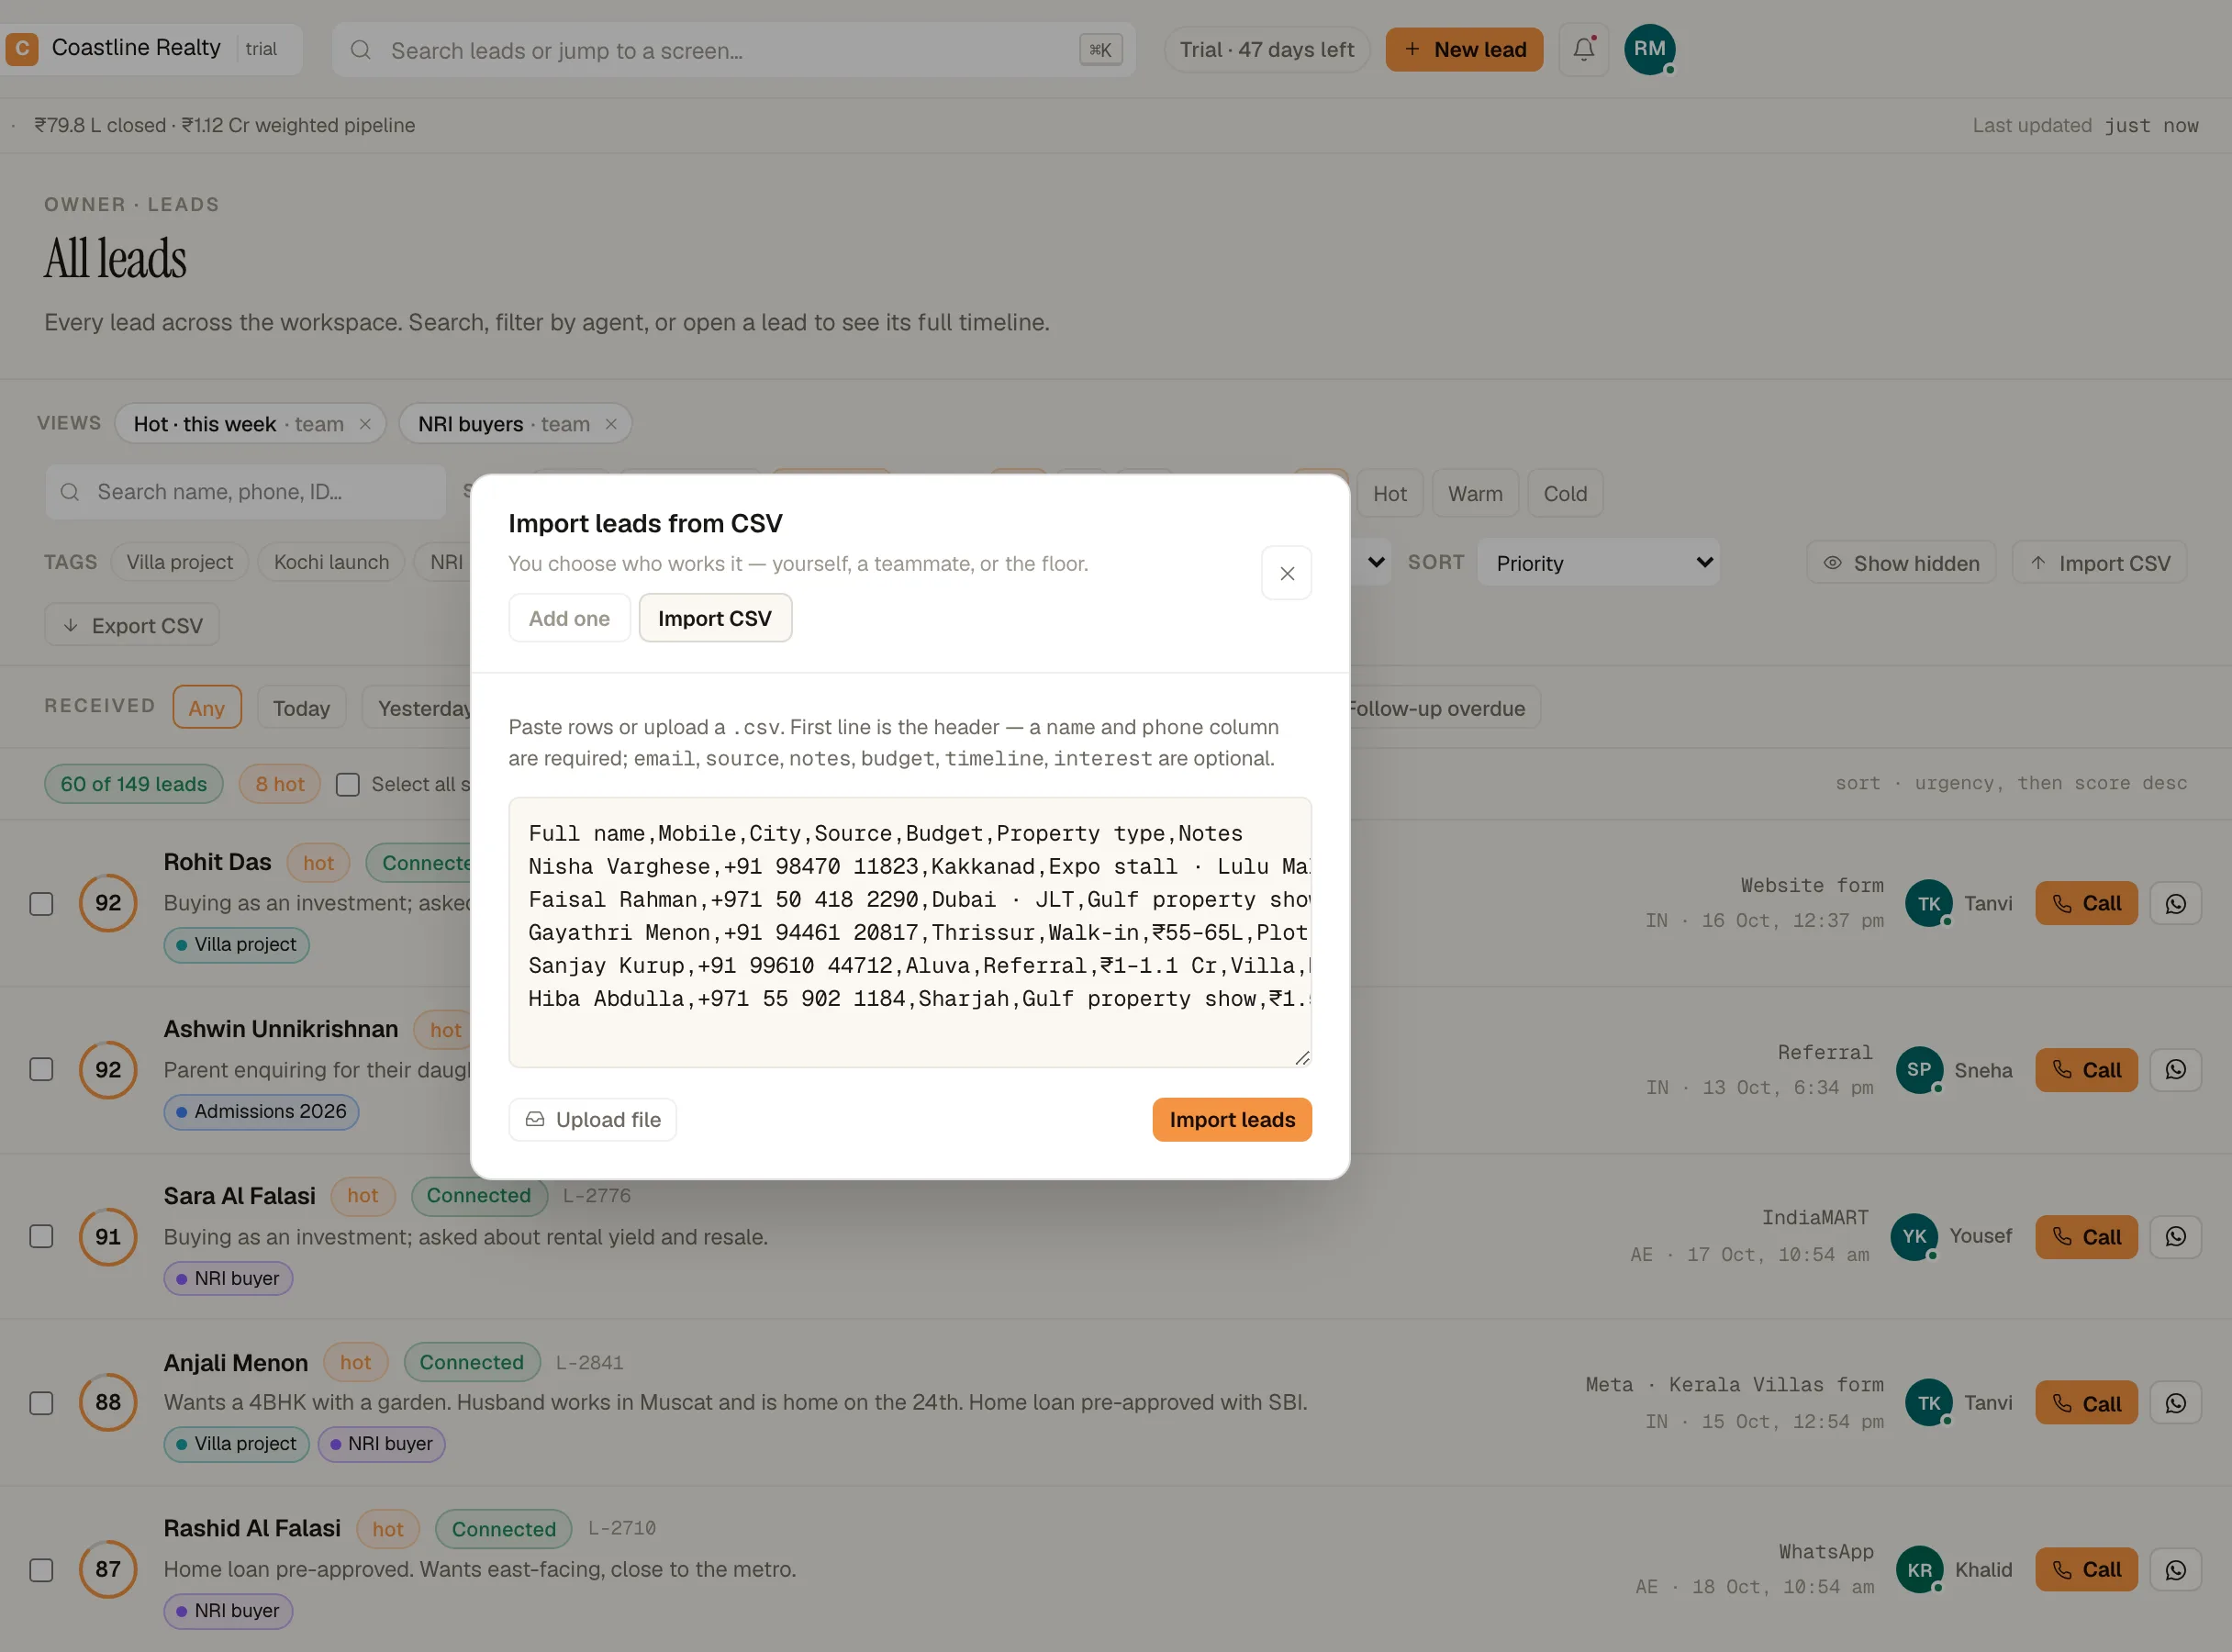The height and width of the screenshot is (1652, 2232).
Task: Filter leads by Hot
Action: coord(1389,493)
